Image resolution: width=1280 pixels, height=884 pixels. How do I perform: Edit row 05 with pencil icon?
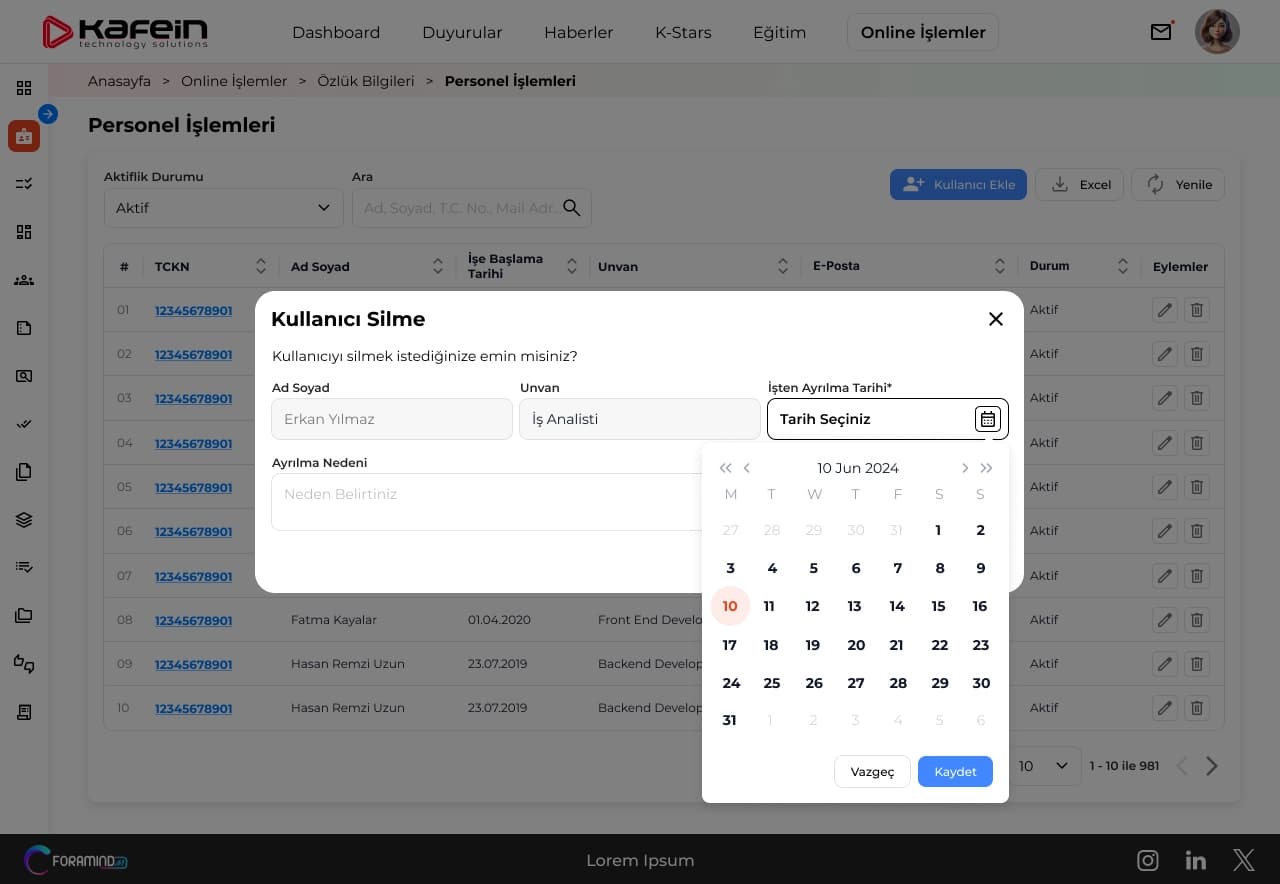pos(1164,487)
